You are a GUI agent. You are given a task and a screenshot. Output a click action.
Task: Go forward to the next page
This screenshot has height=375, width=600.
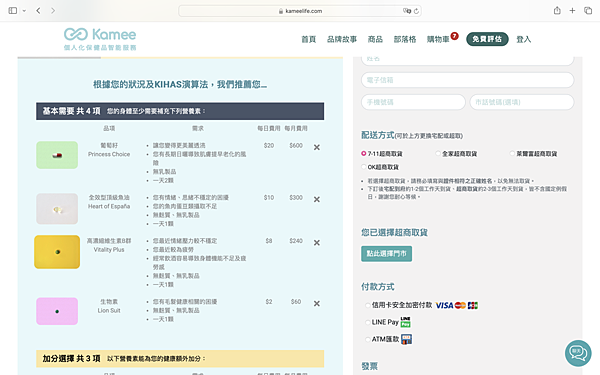(53, 10)
